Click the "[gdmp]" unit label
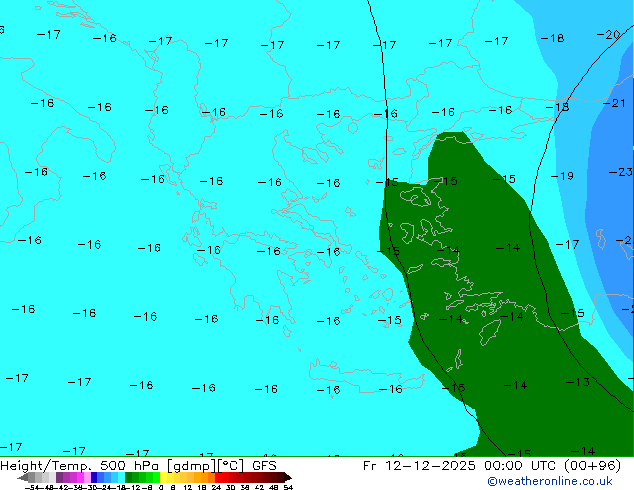This screenshot has width=634, height=490. (x=191, y=466)
